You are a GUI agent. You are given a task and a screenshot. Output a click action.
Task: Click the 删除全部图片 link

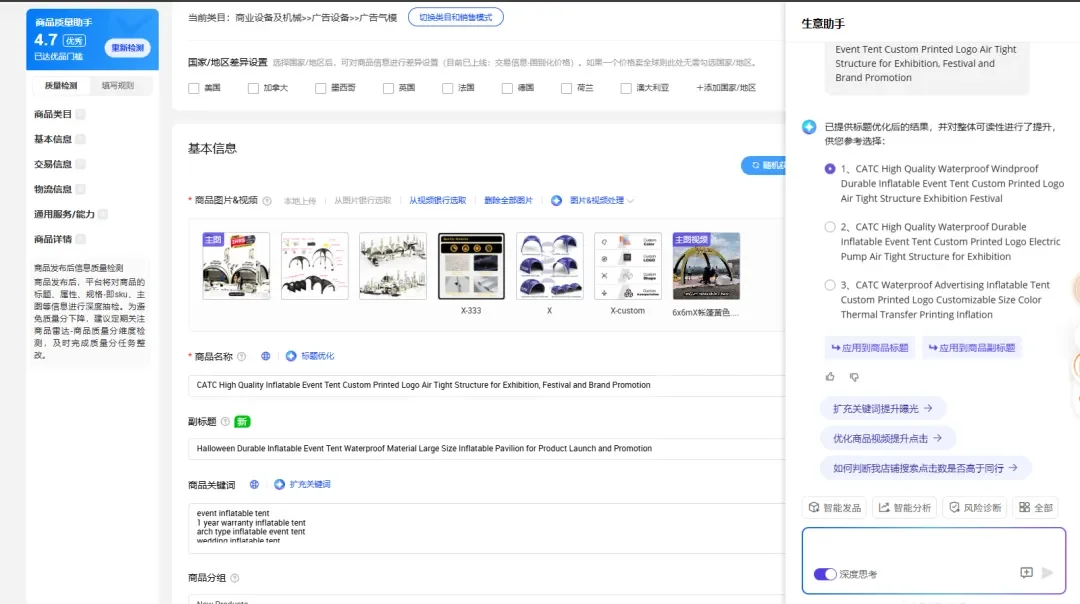[508, 201]
